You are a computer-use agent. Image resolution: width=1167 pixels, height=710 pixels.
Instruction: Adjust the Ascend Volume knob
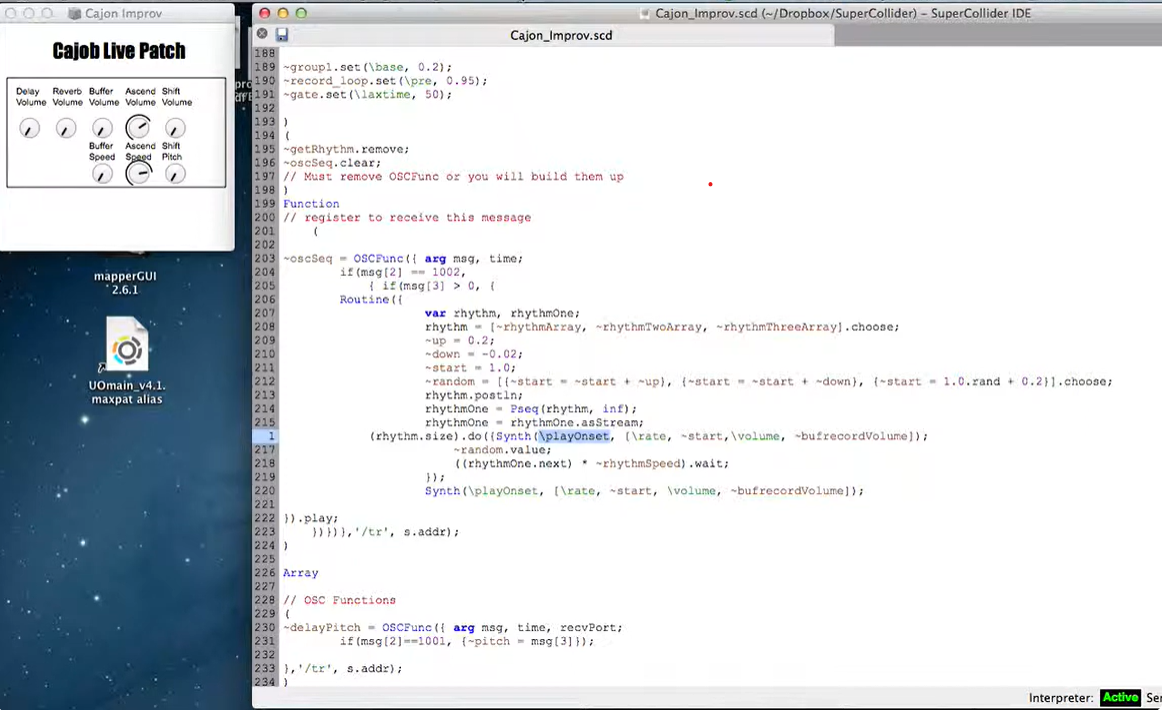(x=138, y=127)
